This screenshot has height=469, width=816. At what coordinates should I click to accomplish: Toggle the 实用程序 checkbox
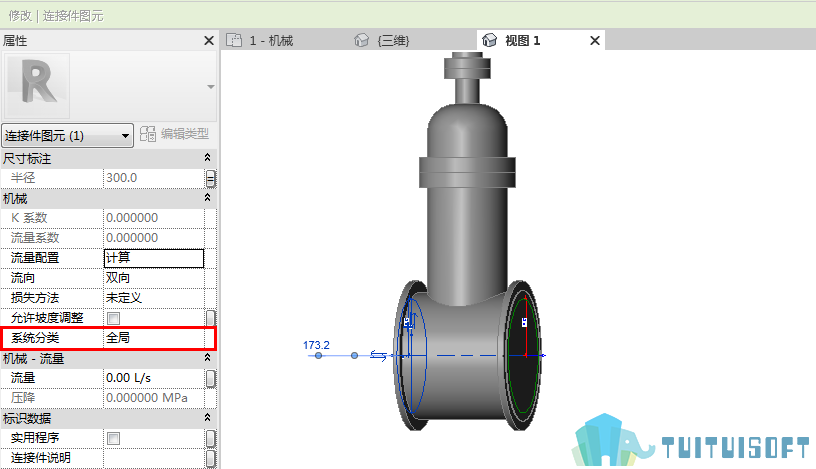coord(113,438)
